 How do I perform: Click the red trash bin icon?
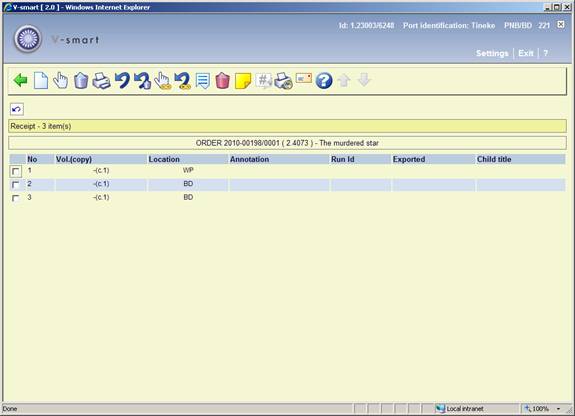coord(222,80)
